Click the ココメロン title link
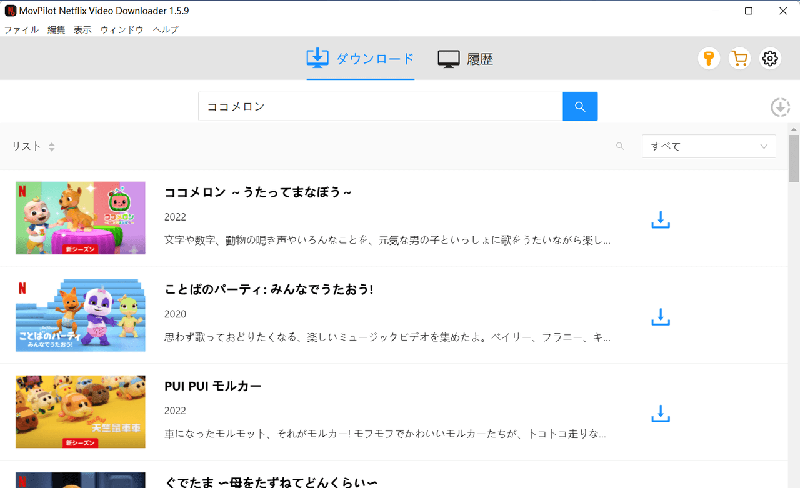Screen dimensions: 800x488 coord(258,192)
